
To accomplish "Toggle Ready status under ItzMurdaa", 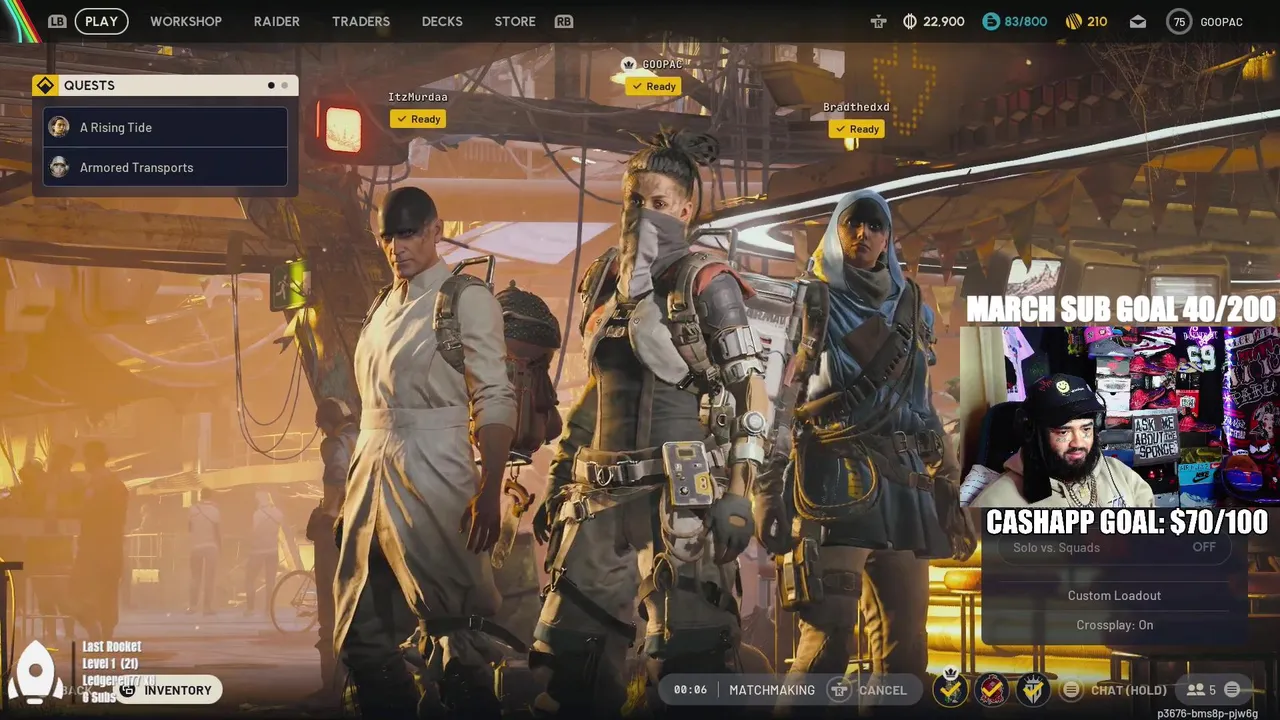I will (418, 119).
